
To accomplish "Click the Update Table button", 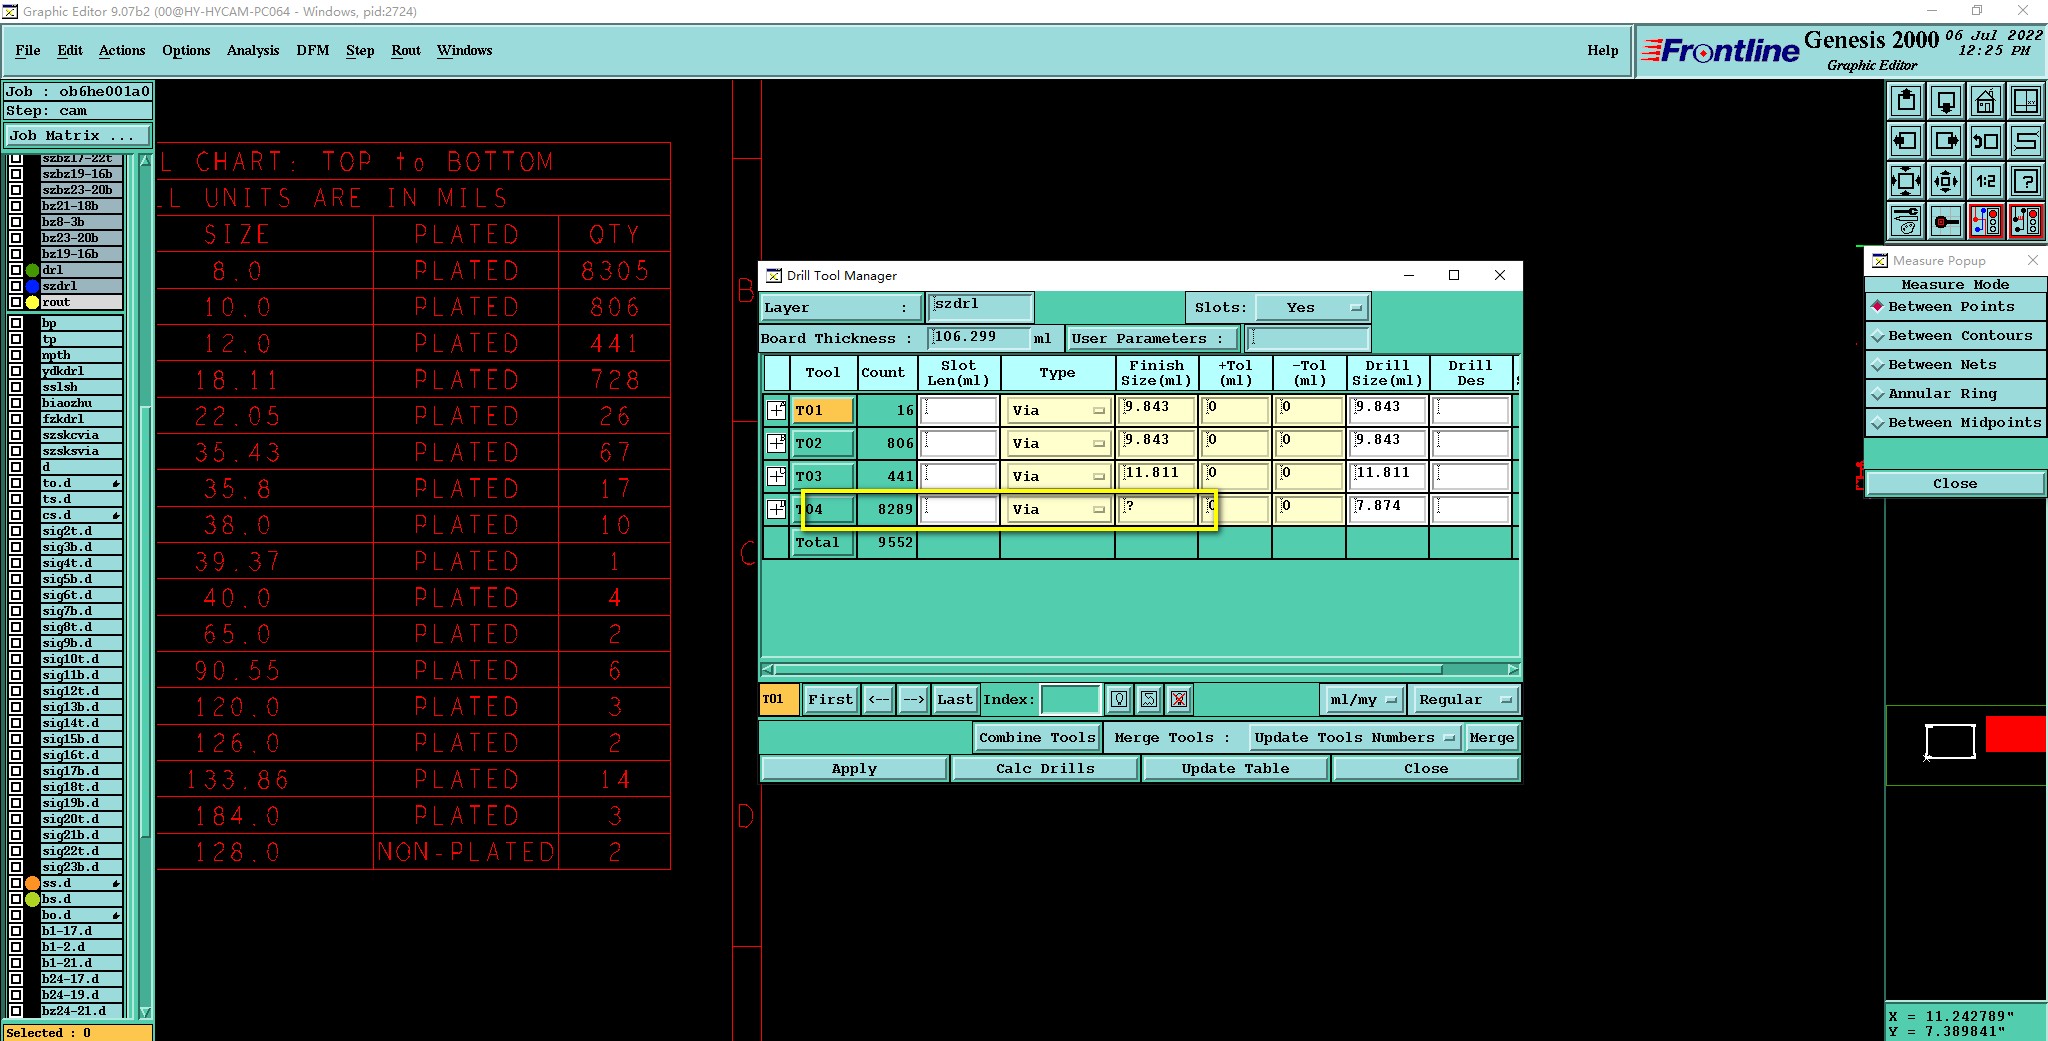I will pyautogui.click(x=1235, y=769).
